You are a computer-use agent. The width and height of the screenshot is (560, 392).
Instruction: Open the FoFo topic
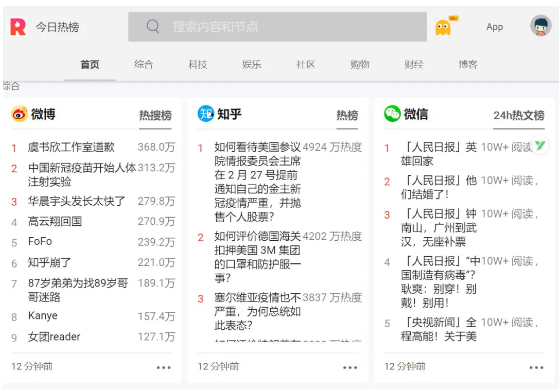click(40, 242)
